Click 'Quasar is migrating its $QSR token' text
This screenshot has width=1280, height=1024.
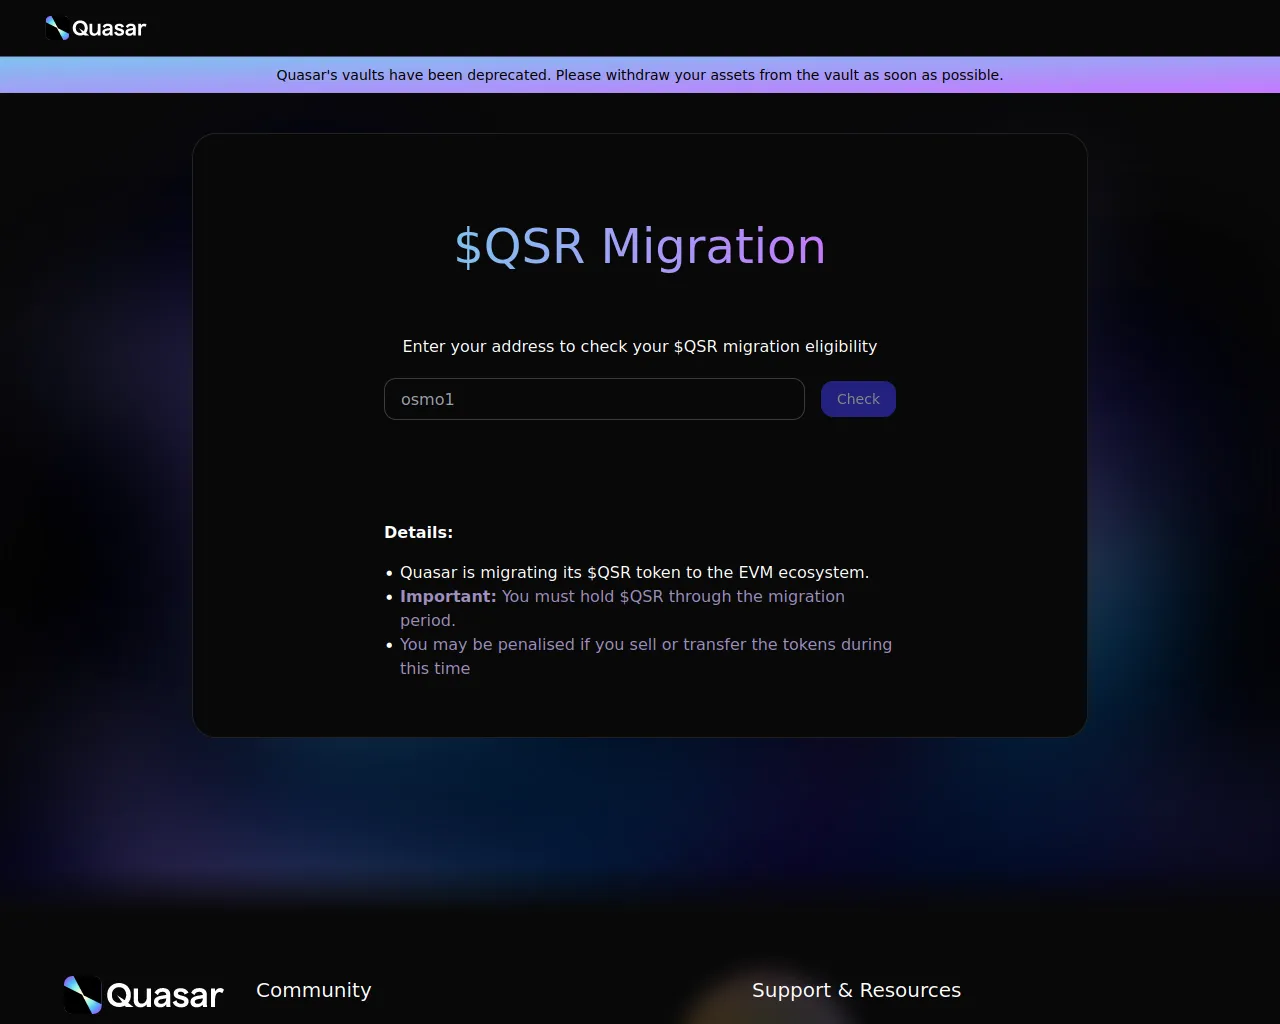click(634, 572)
